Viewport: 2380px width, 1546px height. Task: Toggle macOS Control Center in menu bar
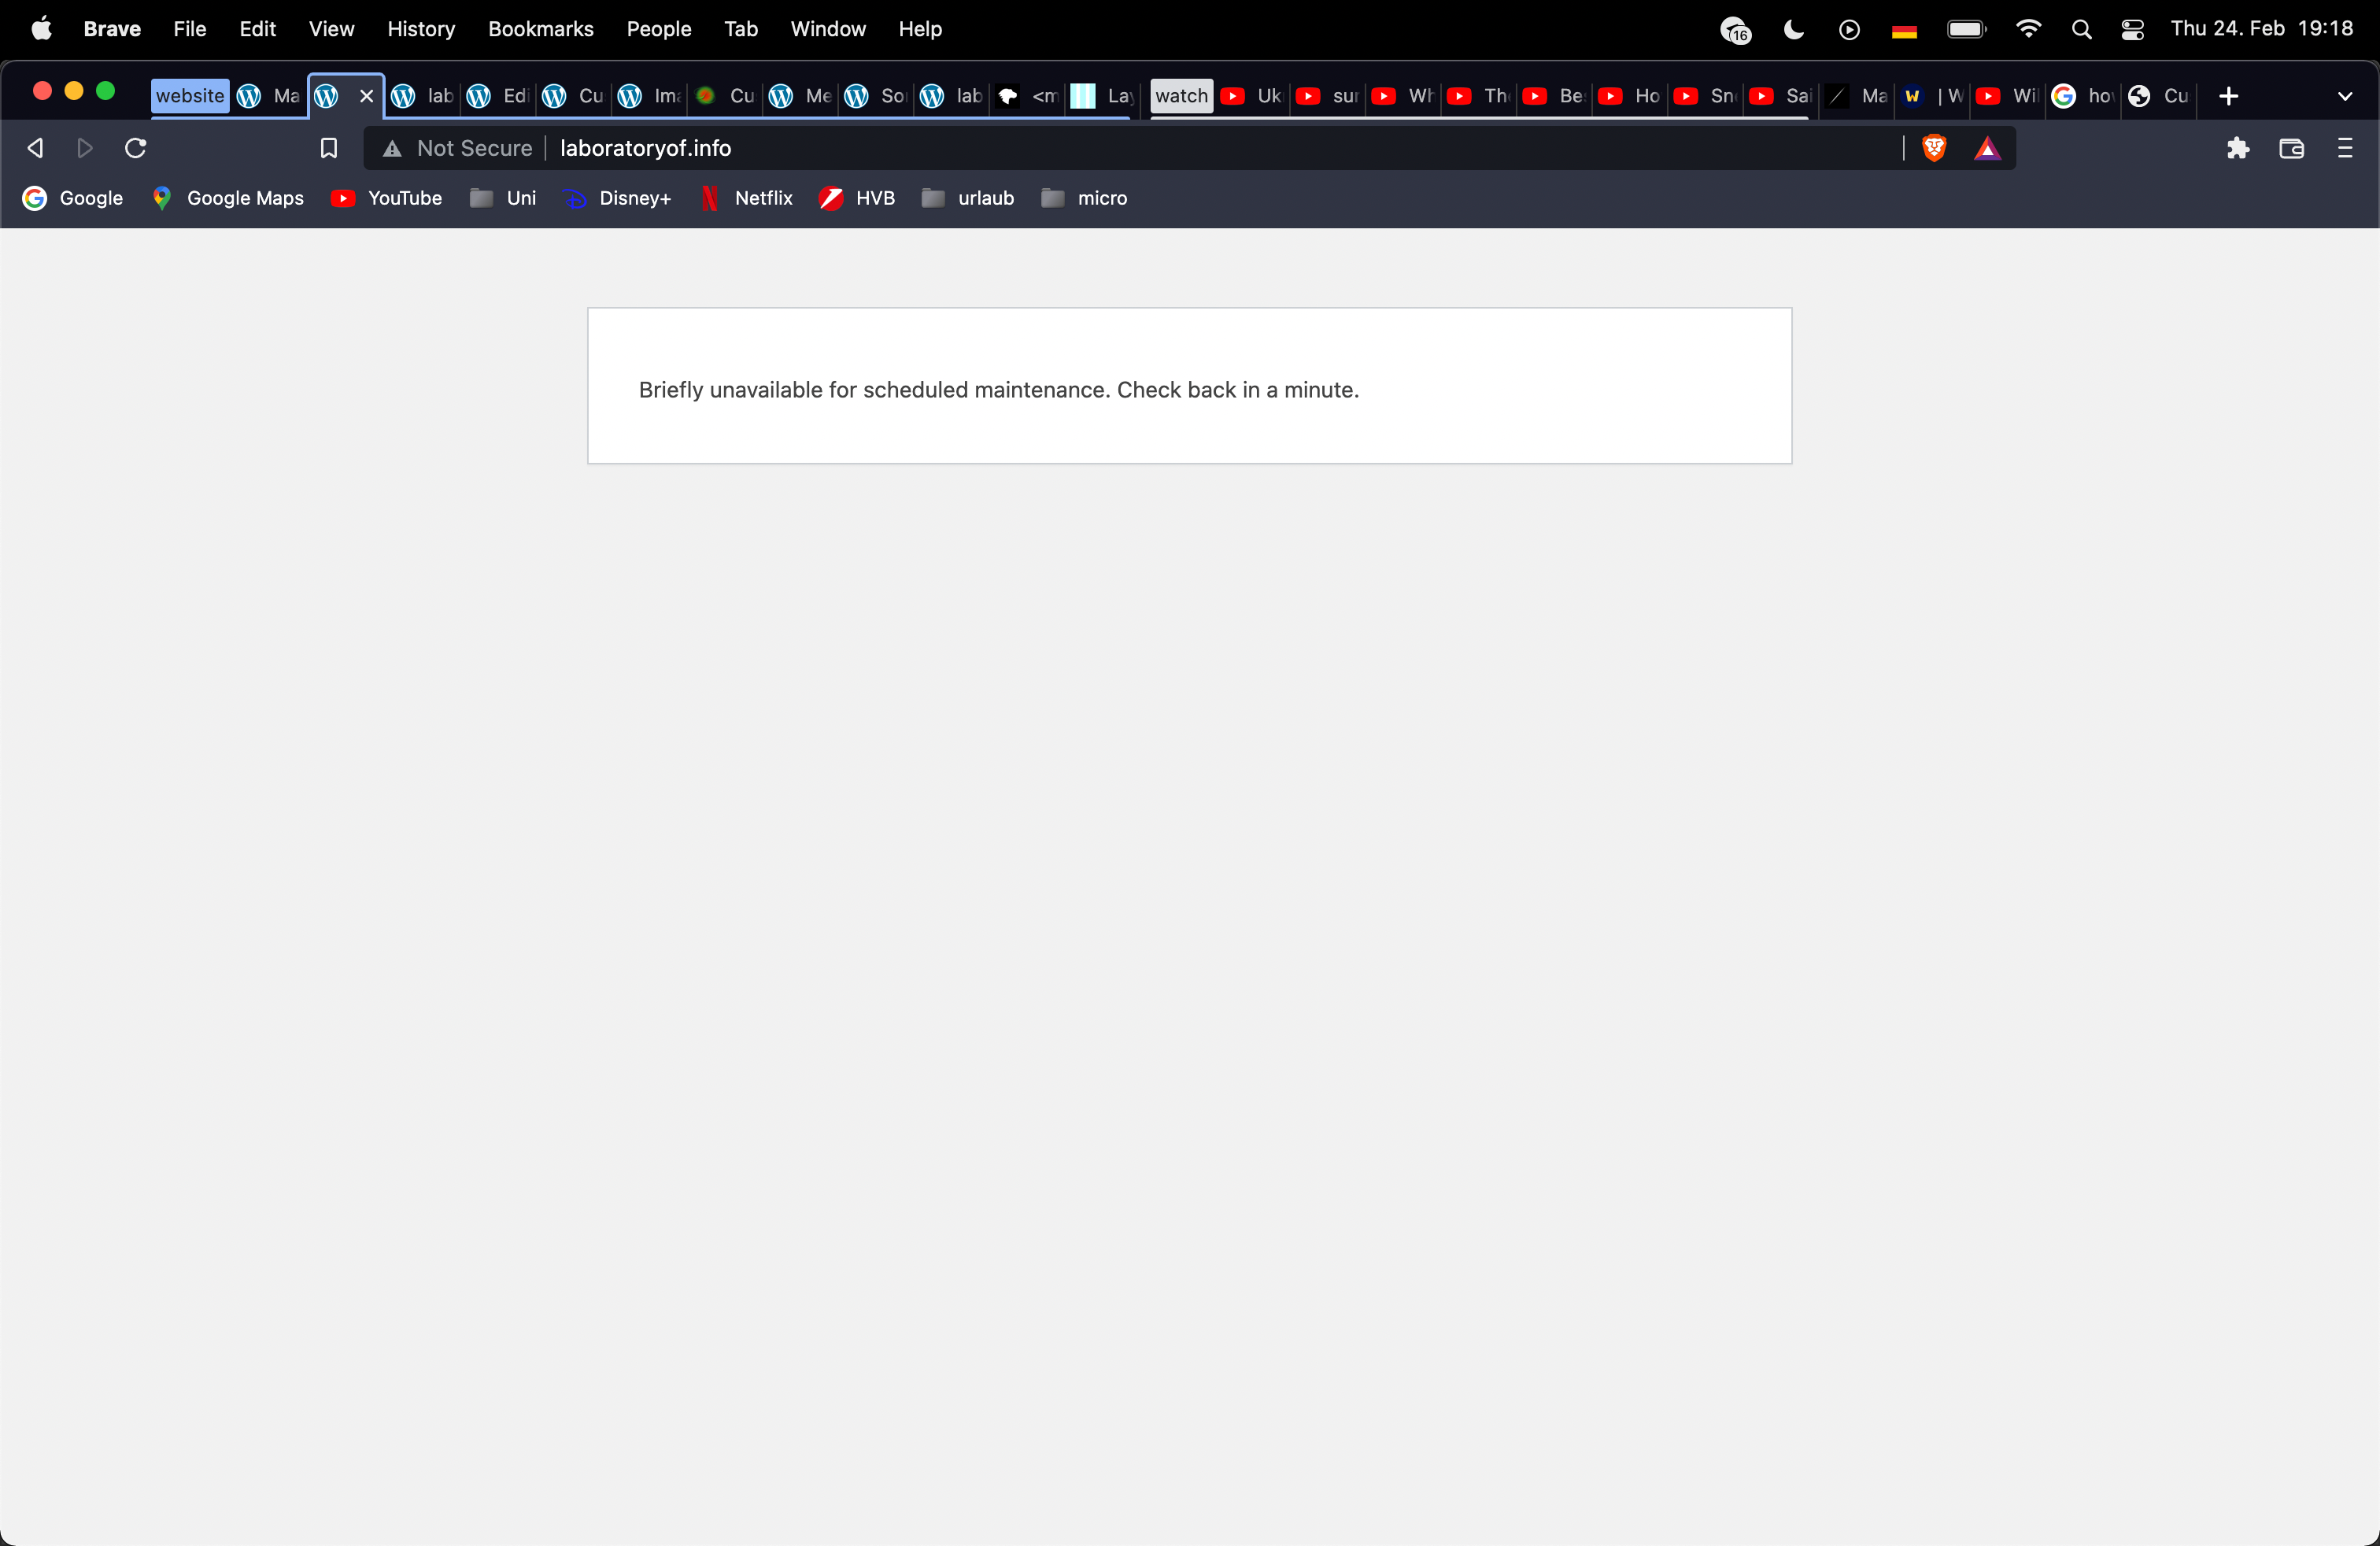(x=2132, y=29)
